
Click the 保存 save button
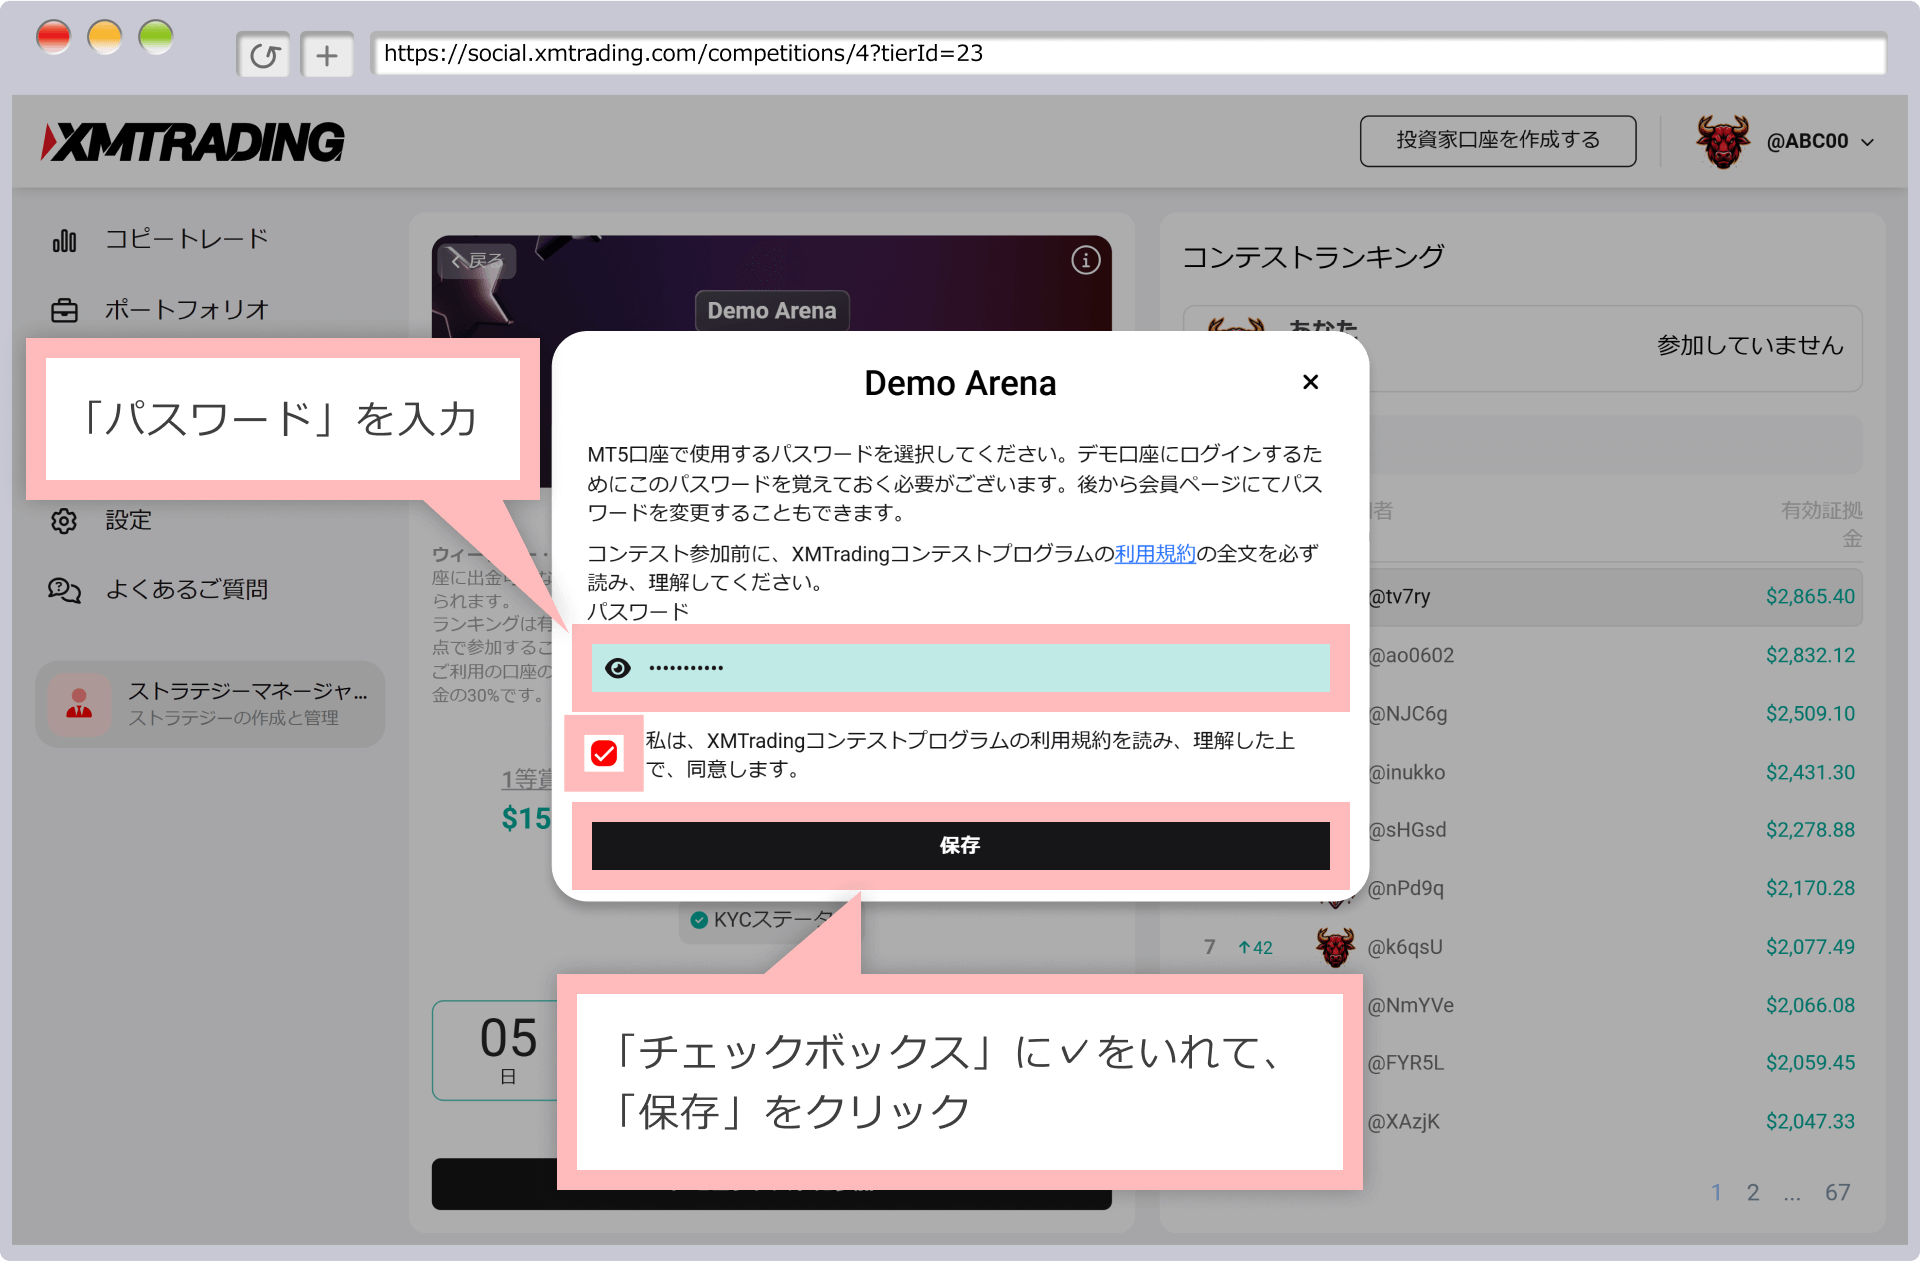tap(960, 846)
